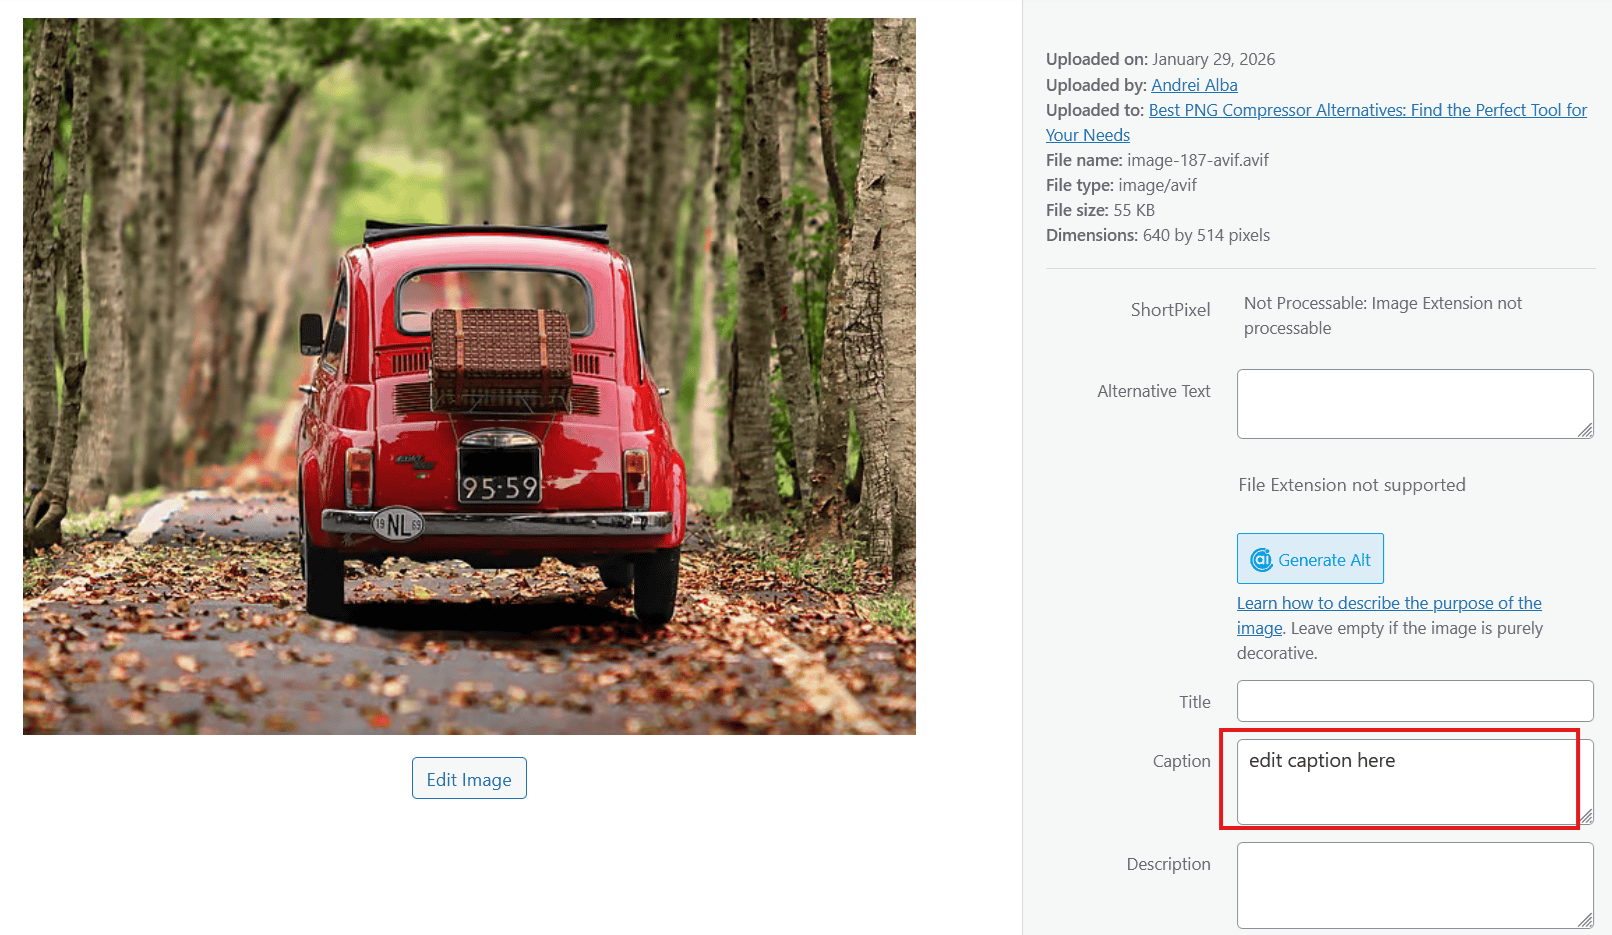Viewport: 1612px width, 935px height.
Task: Click the red car image preview
Action: pyautogui.click(x=469, y=376)
